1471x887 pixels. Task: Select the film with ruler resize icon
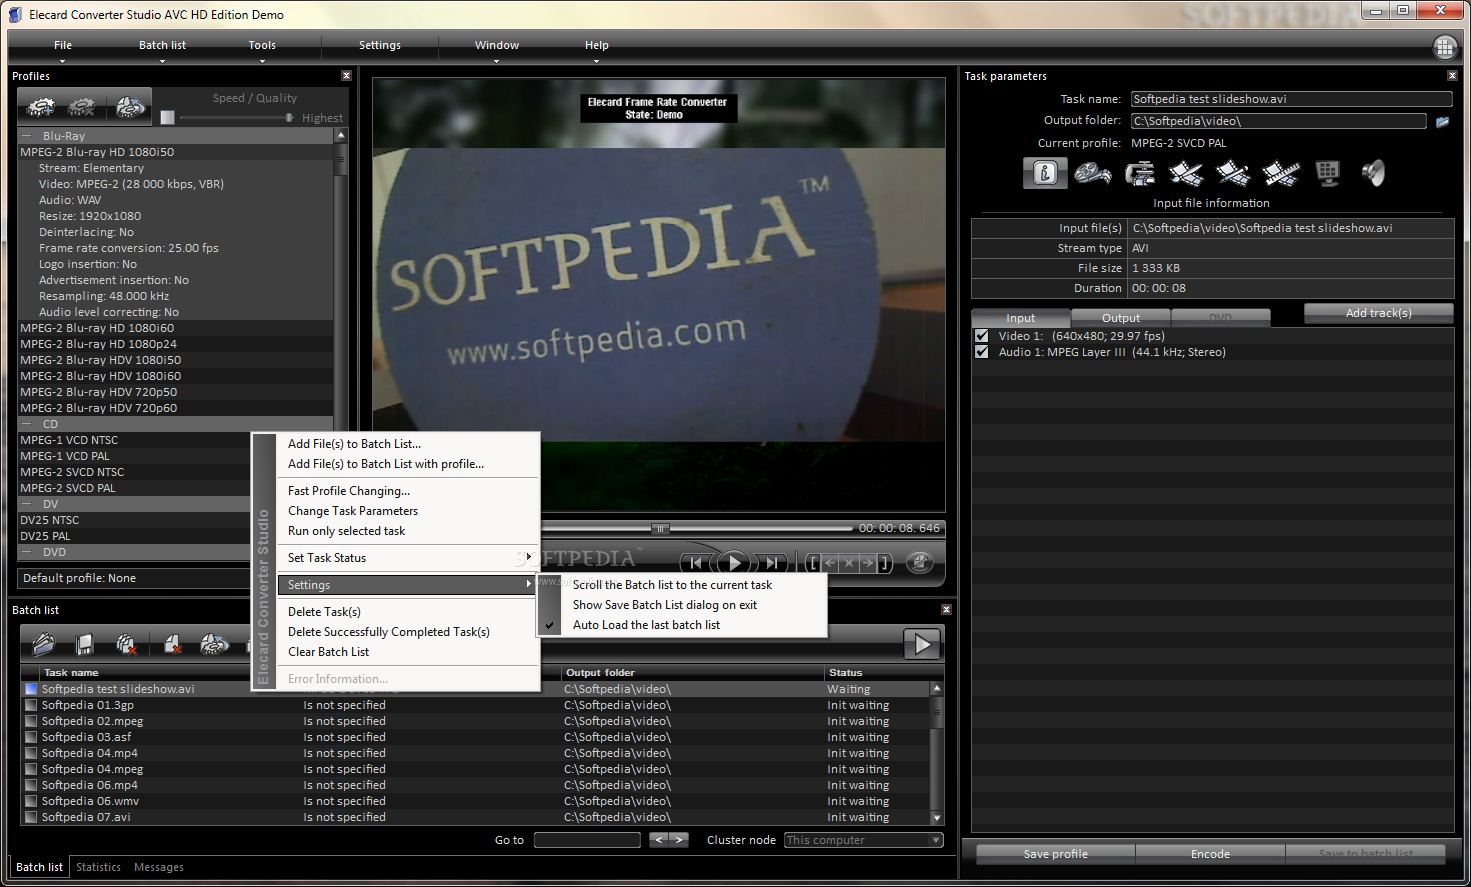tap(1281, 174)
